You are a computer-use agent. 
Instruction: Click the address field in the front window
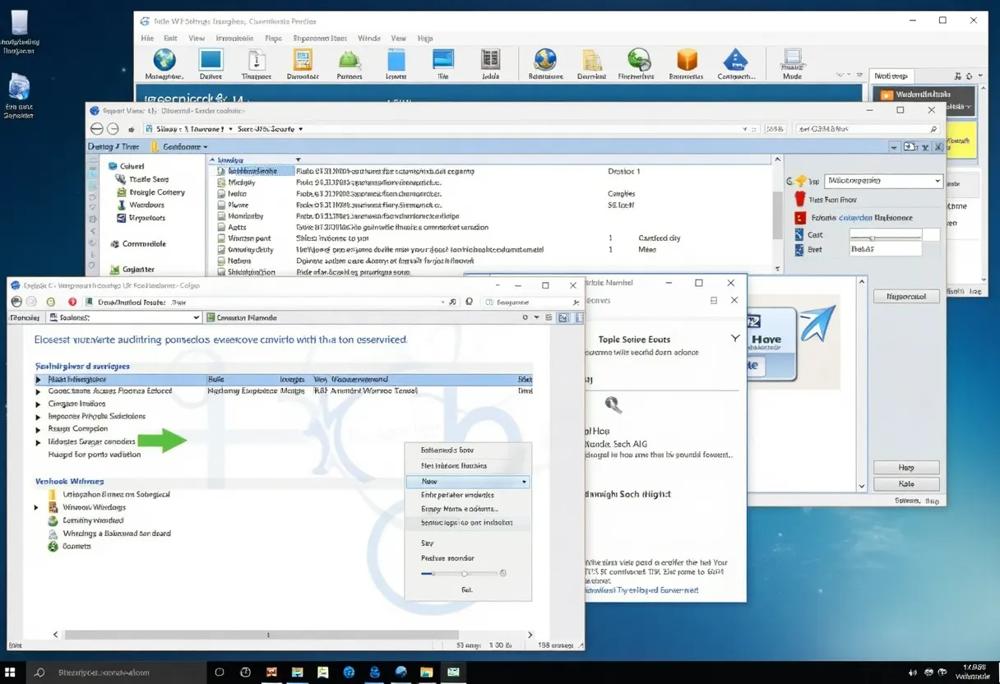[265, 302]
